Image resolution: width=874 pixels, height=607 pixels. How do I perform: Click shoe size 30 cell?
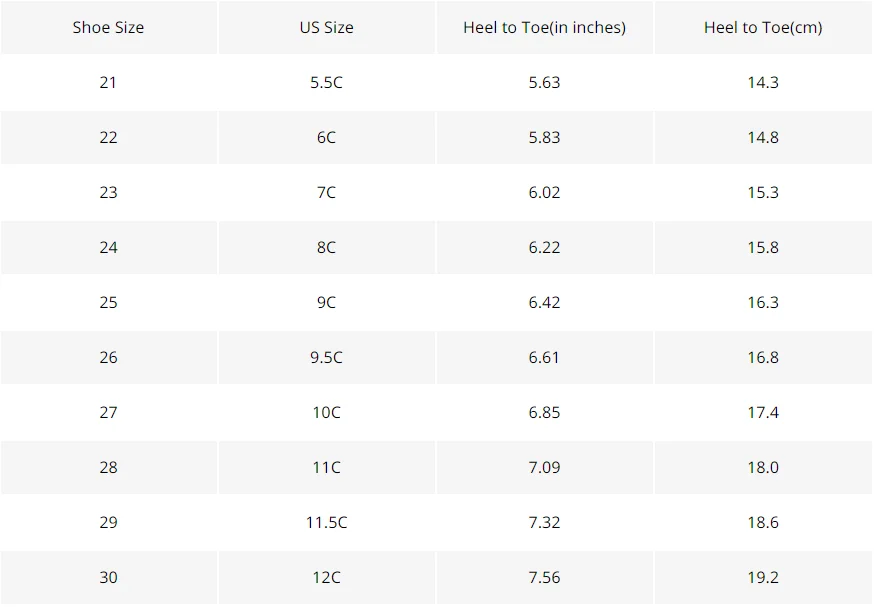pos(109,577)
